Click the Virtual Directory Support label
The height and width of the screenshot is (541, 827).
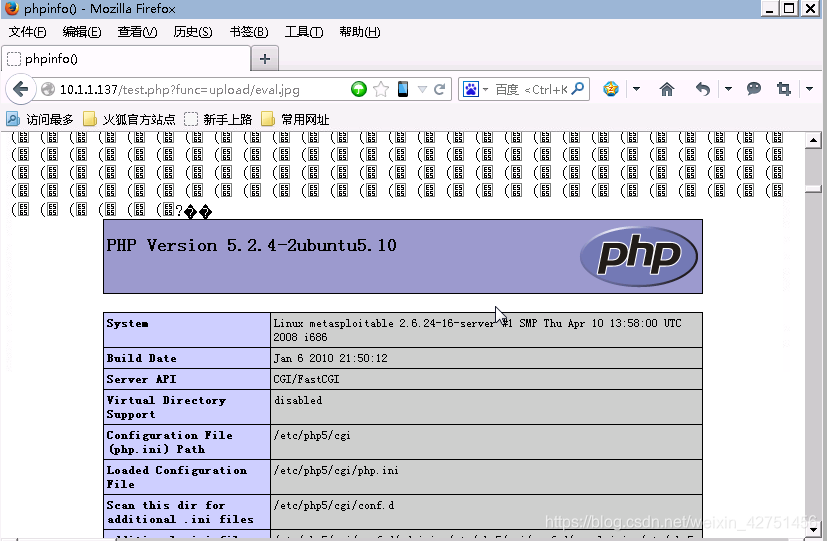[x=166, y=407]
